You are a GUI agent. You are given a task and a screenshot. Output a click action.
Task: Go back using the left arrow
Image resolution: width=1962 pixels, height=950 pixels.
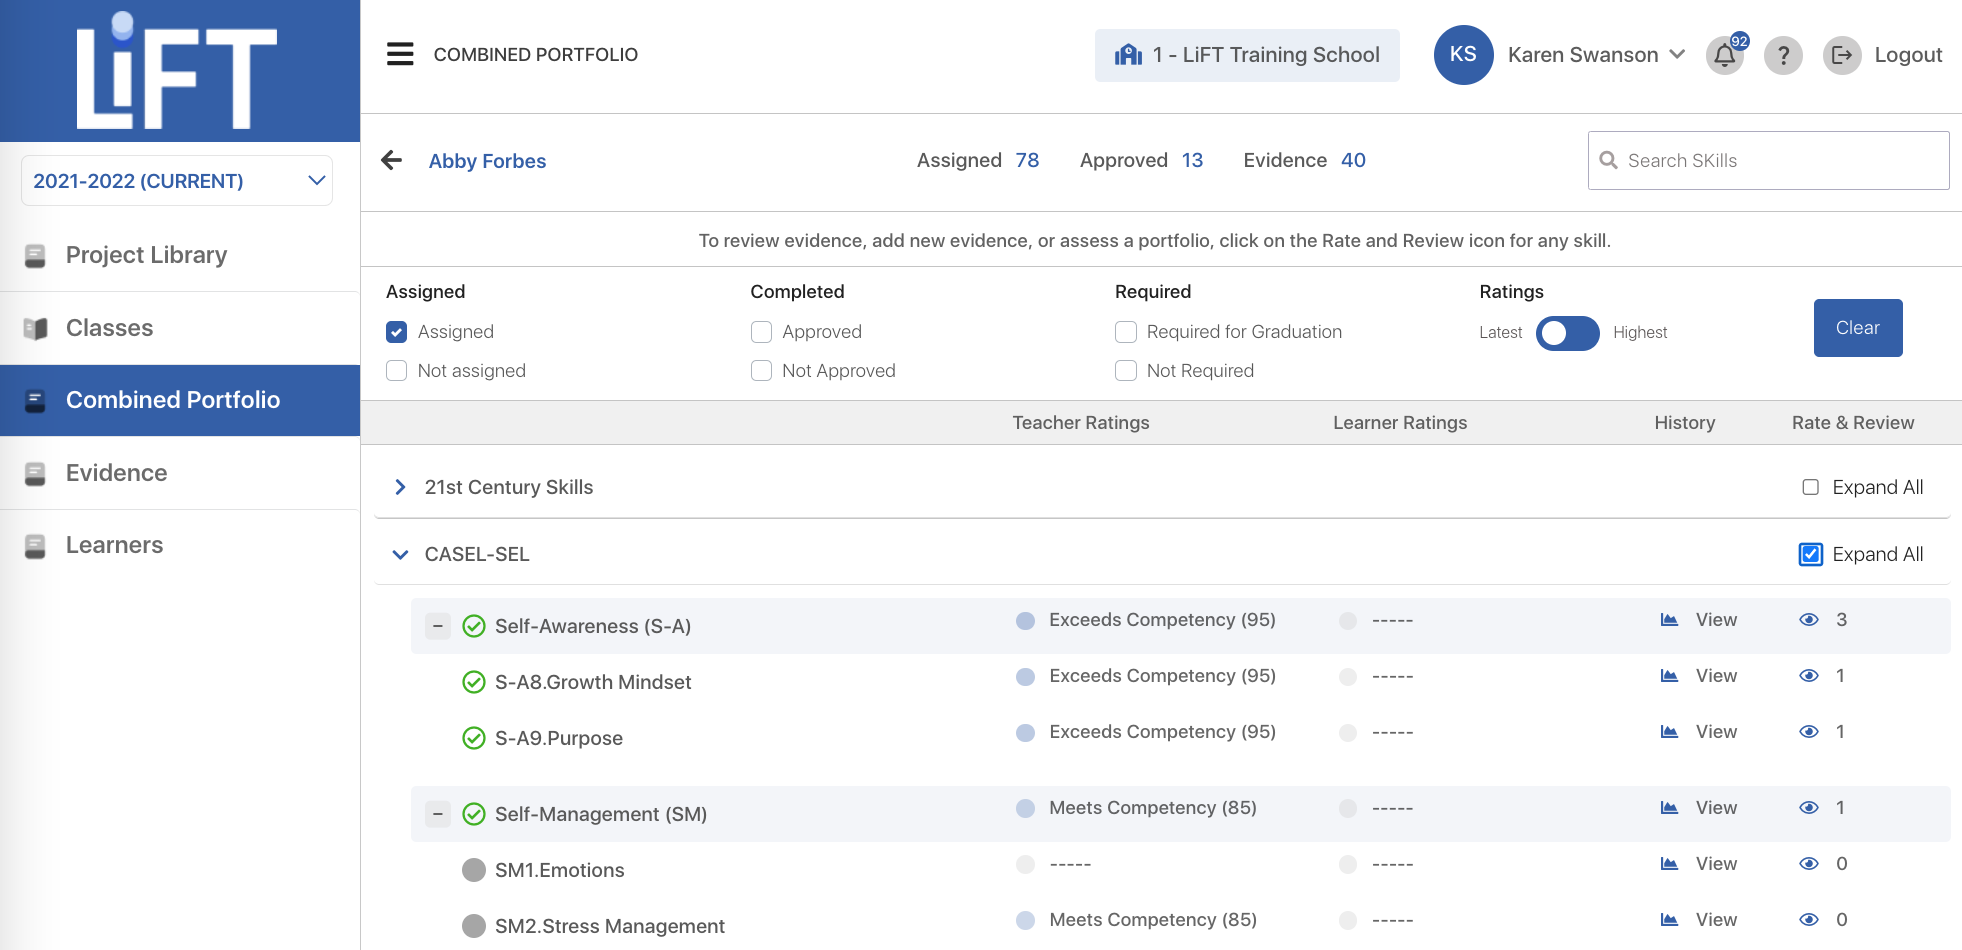(x=391, y=160)
